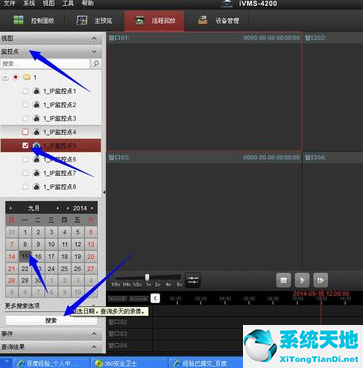Click the 2x mark on speed slider
This screenshot has height=368, width=363.
coord(158,285)
